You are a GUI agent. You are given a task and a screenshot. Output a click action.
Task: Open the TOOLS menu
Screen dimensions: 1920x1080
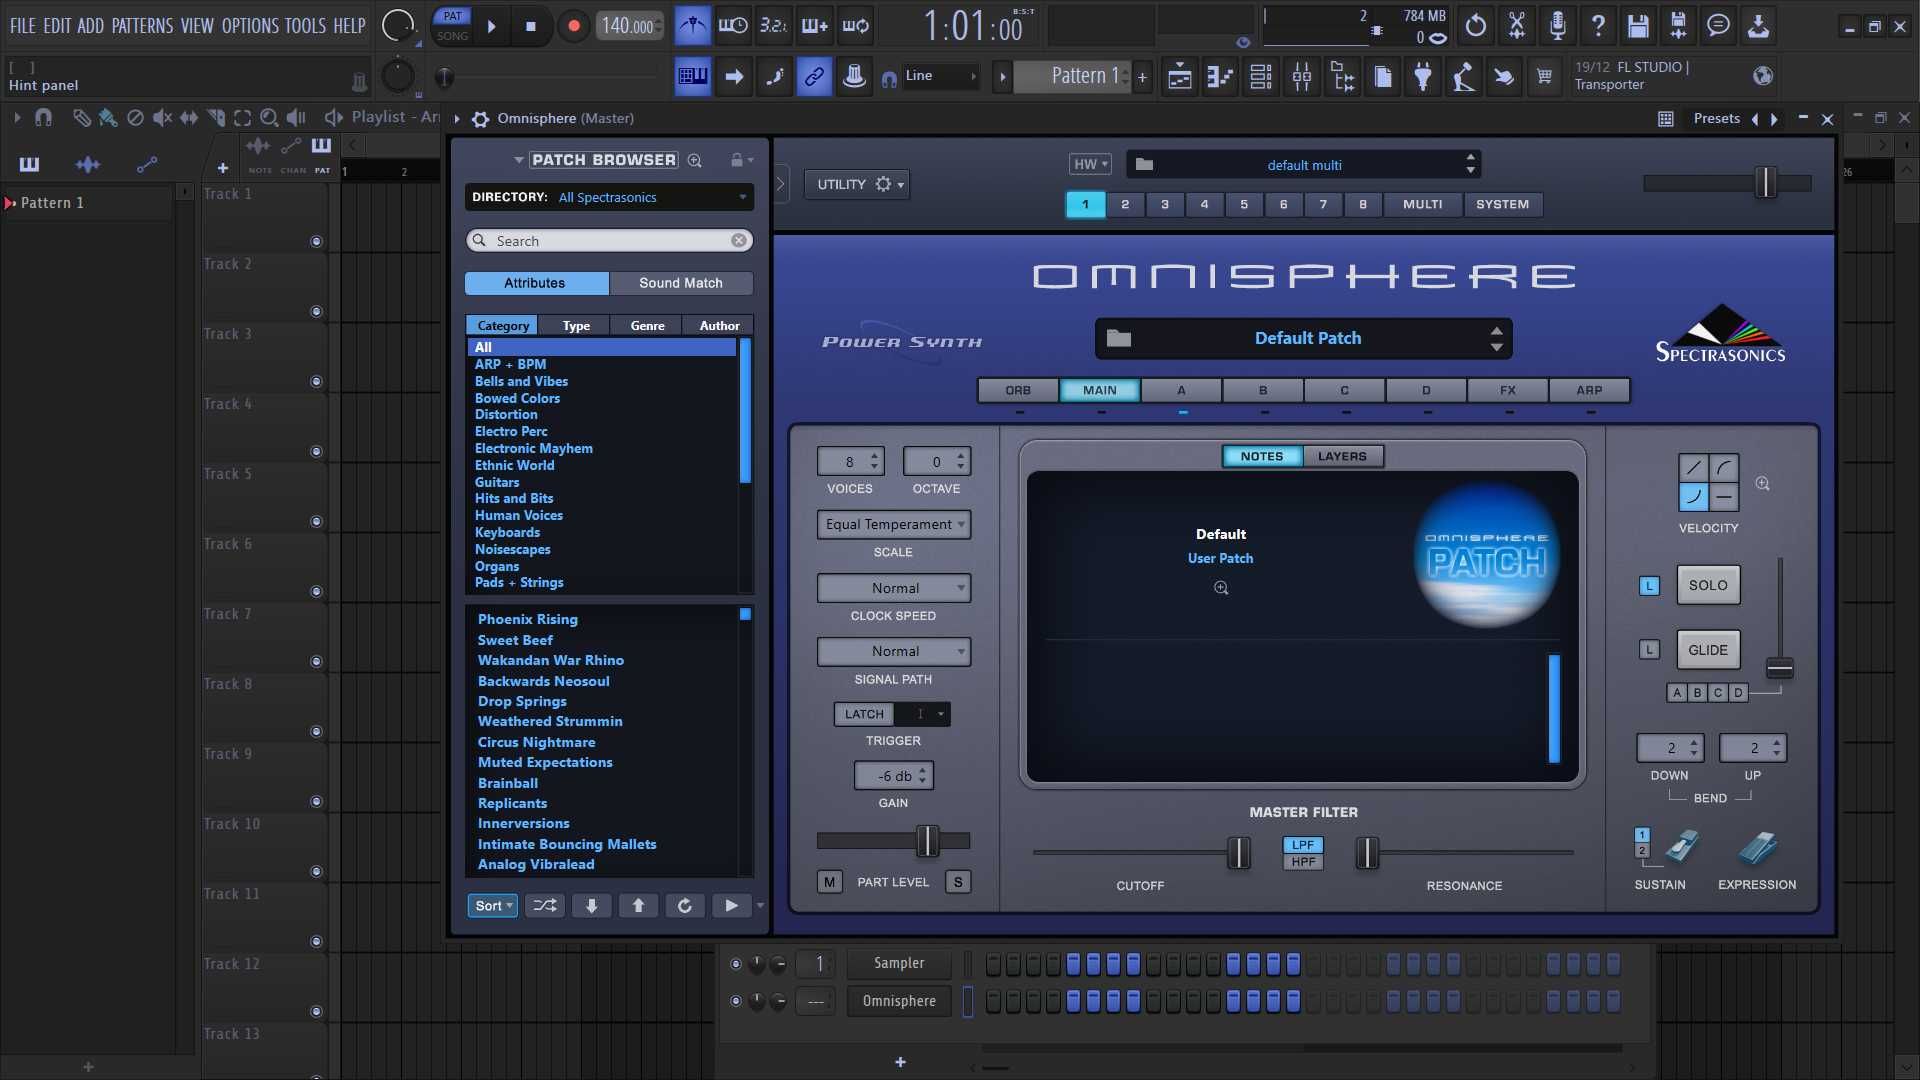(305, 26)
